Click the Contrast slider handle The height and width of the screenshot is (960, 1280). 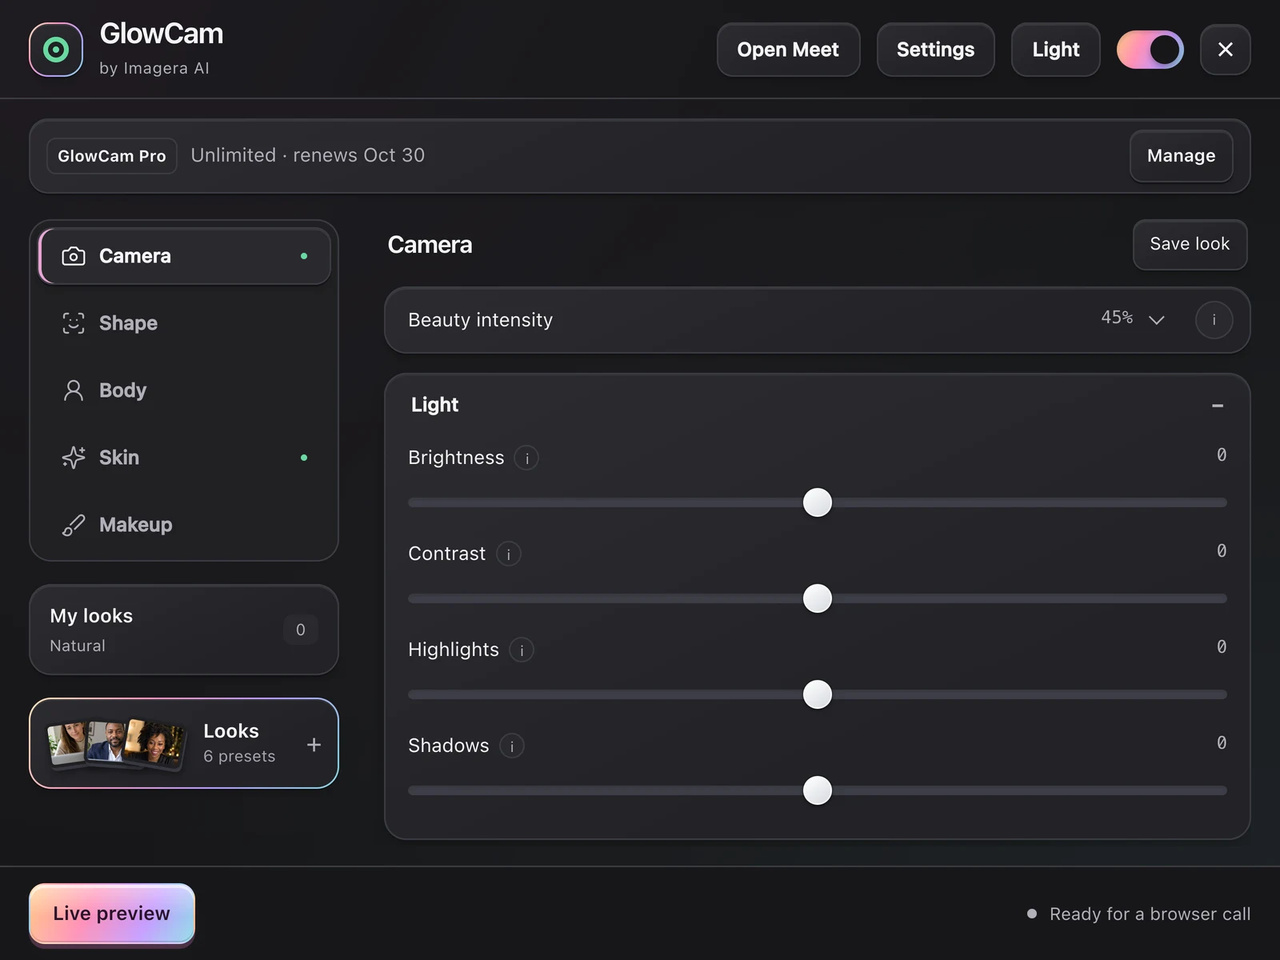click(818, 598)
